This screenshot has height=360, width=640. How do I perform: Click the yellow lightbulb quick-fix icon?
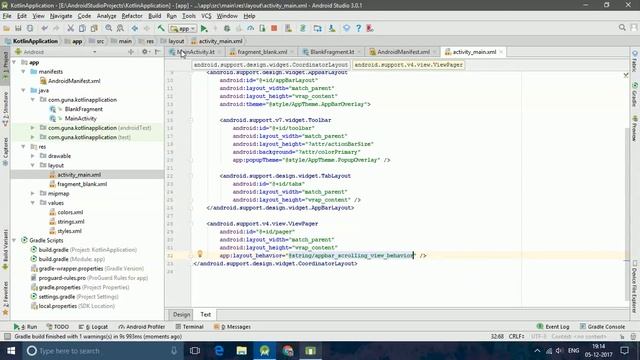[200, 254]
